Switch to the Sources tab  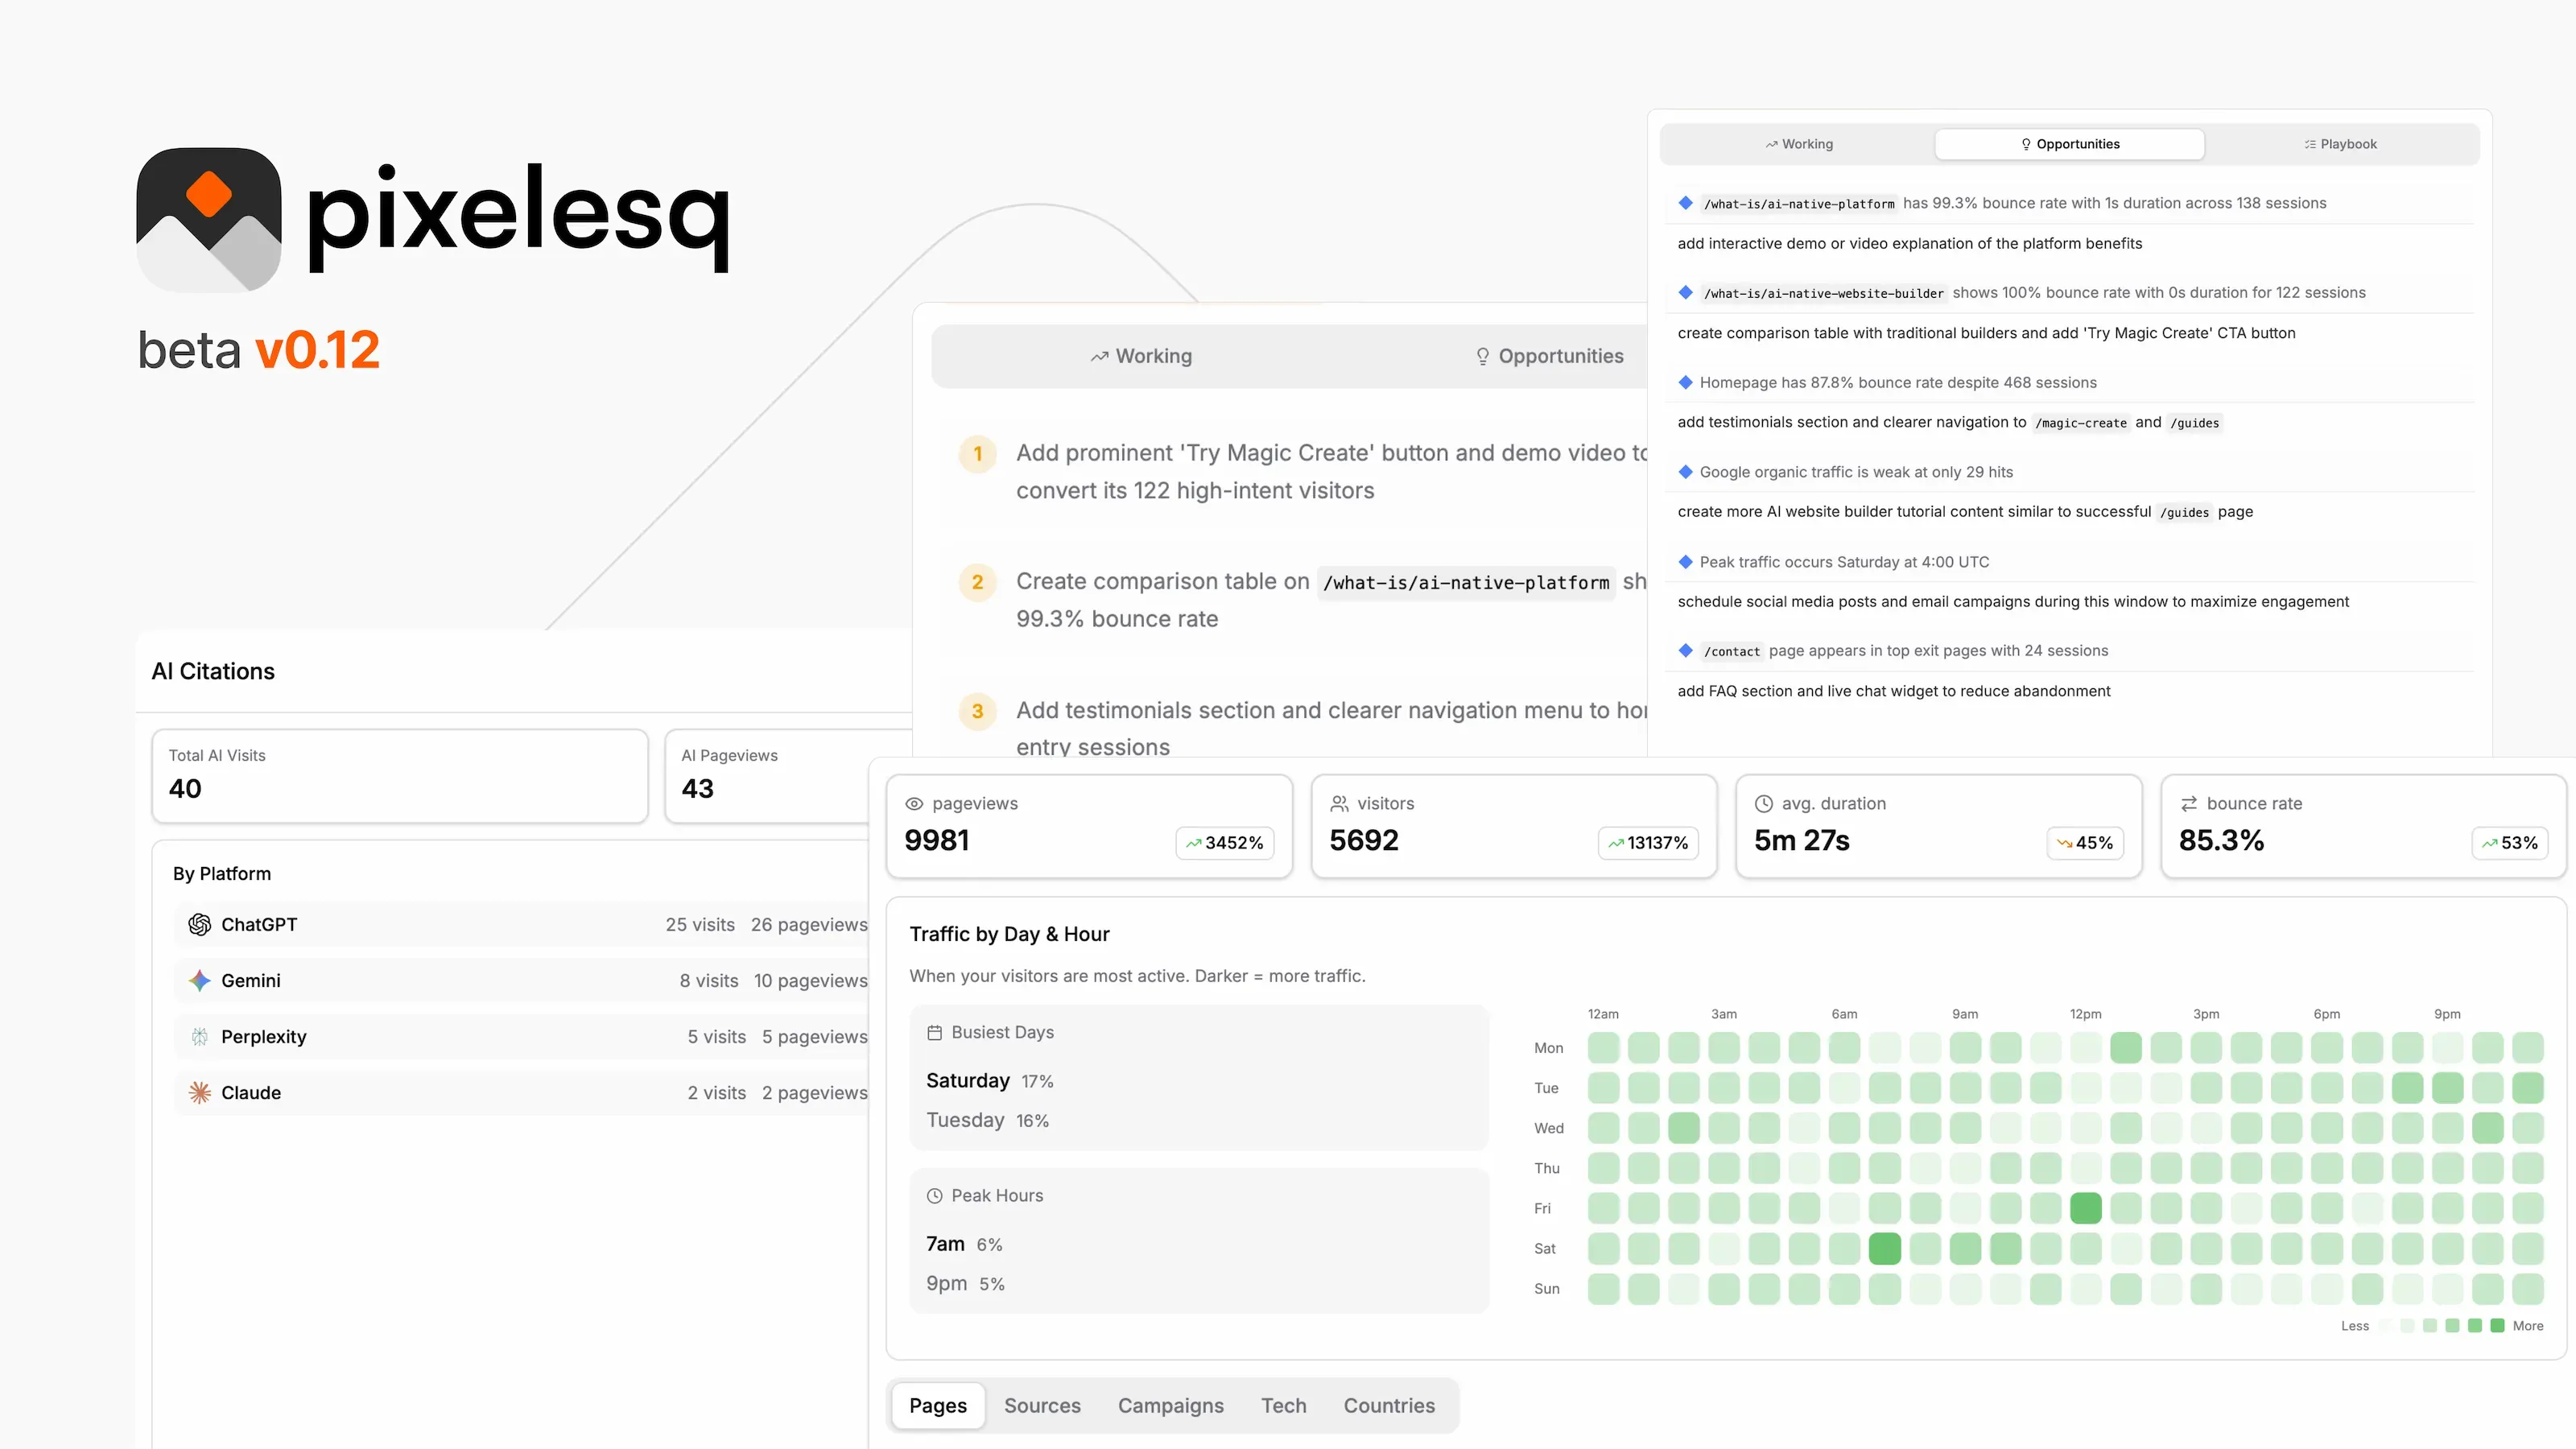click(x=1042, y=1405)
